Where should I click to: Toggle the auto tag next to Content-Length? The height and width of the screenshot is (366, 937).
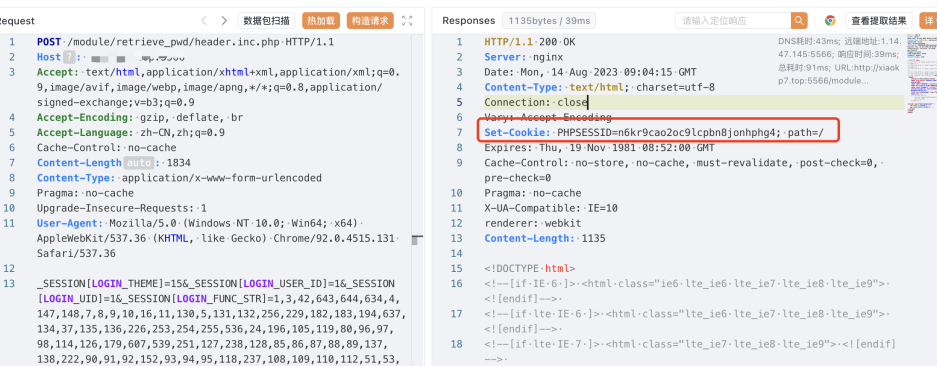click(140, 163)
